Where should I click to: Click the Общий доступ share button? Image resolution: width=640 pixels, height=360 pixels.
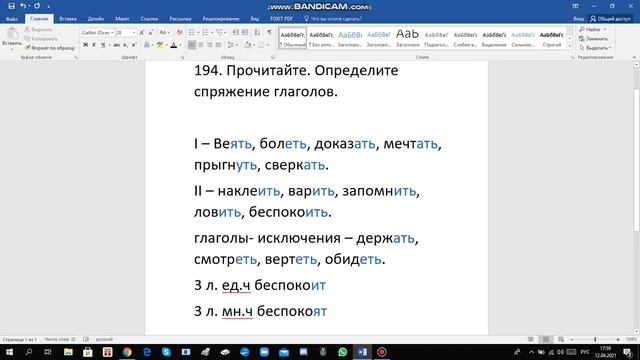pos(610,19)
